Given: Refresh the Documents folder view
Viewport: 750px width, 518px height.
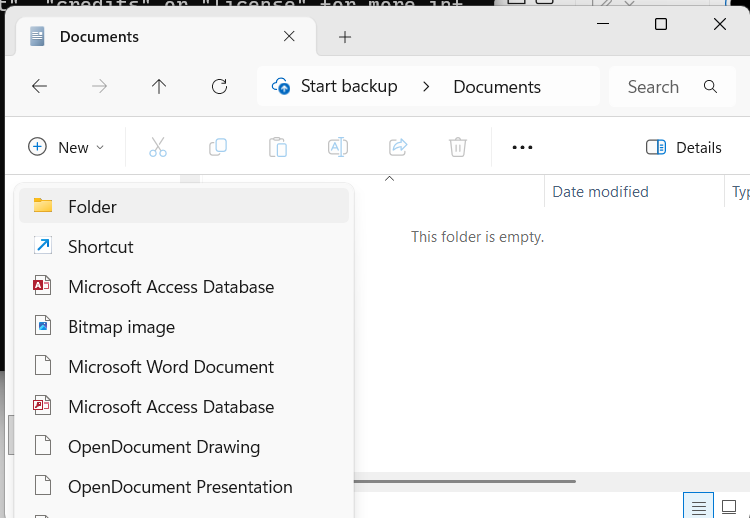Looking at the screenshot, I should 220,87.
